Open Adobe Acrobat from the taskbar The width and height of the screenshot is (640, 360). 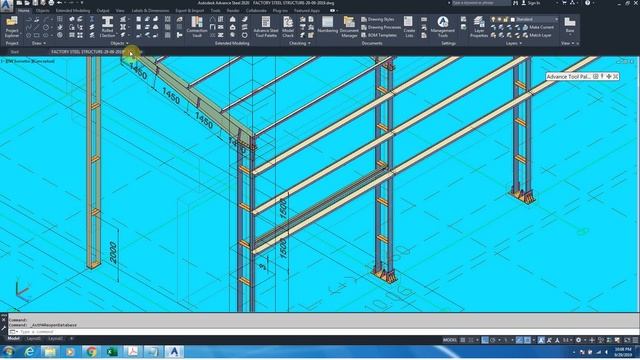pyautogui.click(x=133, y=351)
